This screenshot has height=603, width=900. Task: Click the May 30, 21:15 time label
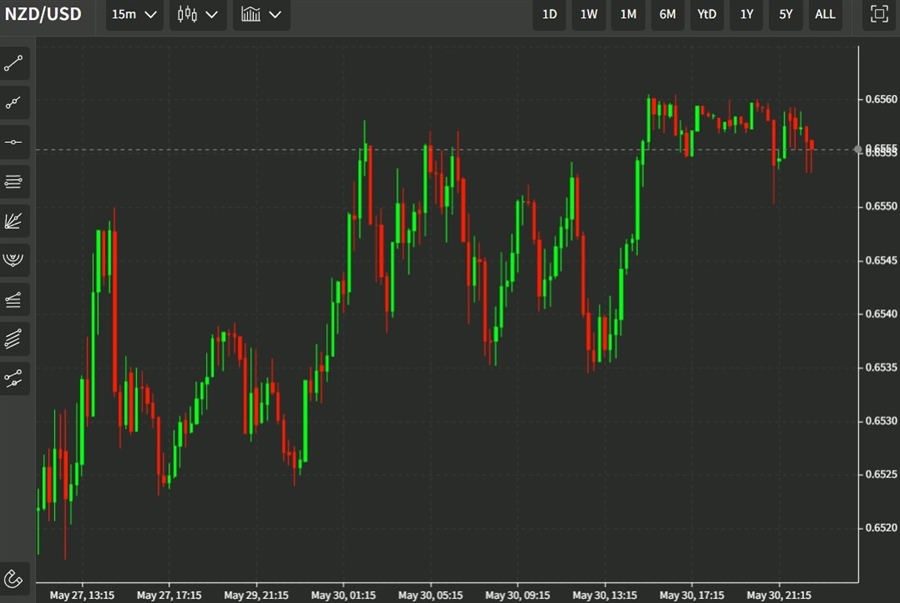coord(779,595)
